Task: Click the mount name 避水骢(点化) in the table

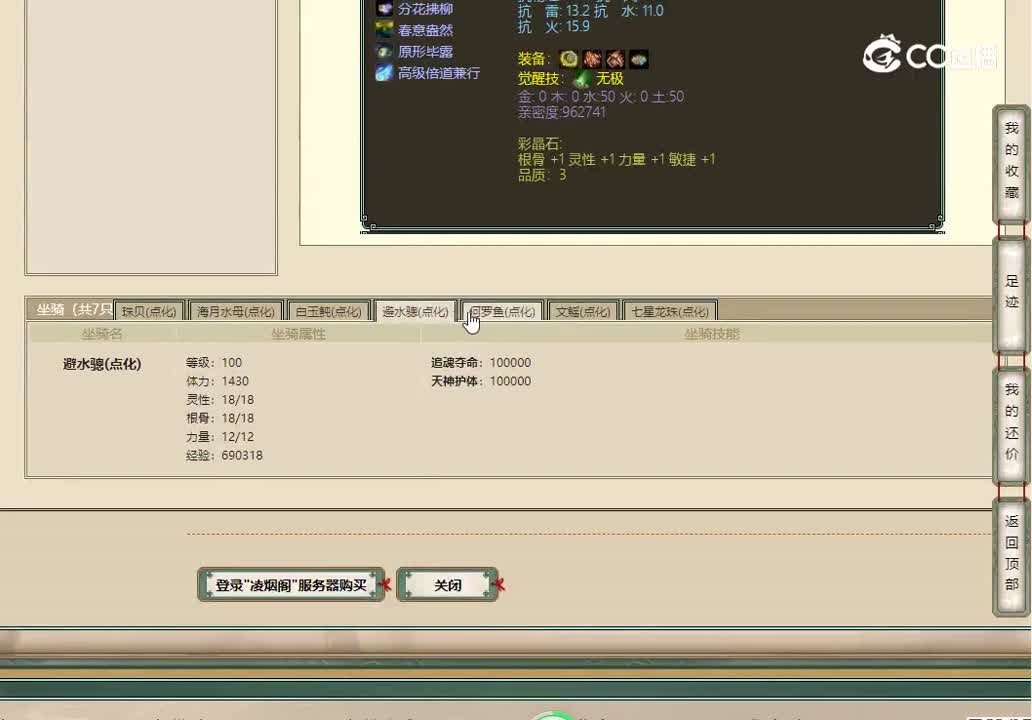Action: point(102,364)
